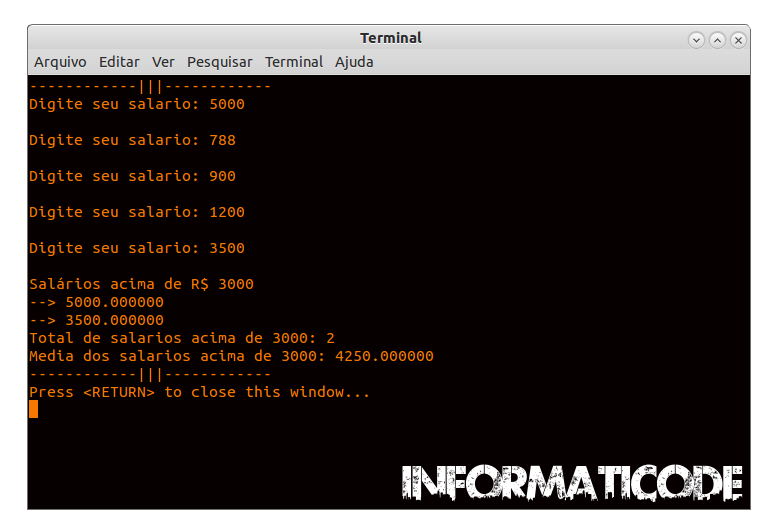Open the Arquivo menu
Screen dimensions: 762x525
(60, 62)
